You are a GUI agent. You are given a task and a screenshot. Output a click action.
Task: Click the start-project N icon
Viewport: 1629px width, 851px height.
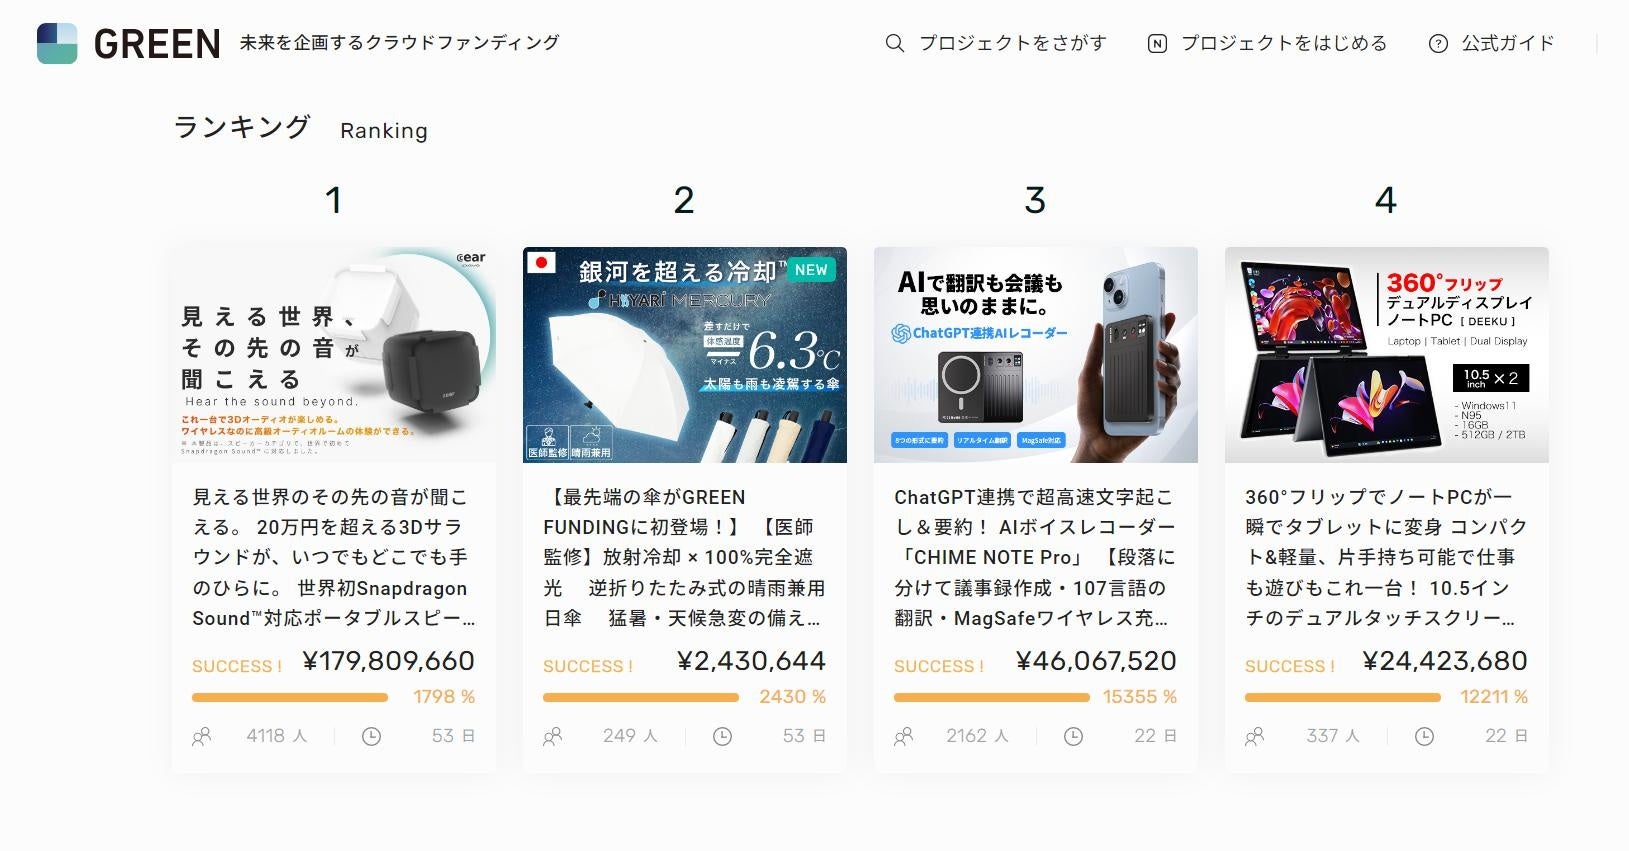(1157, 43)
